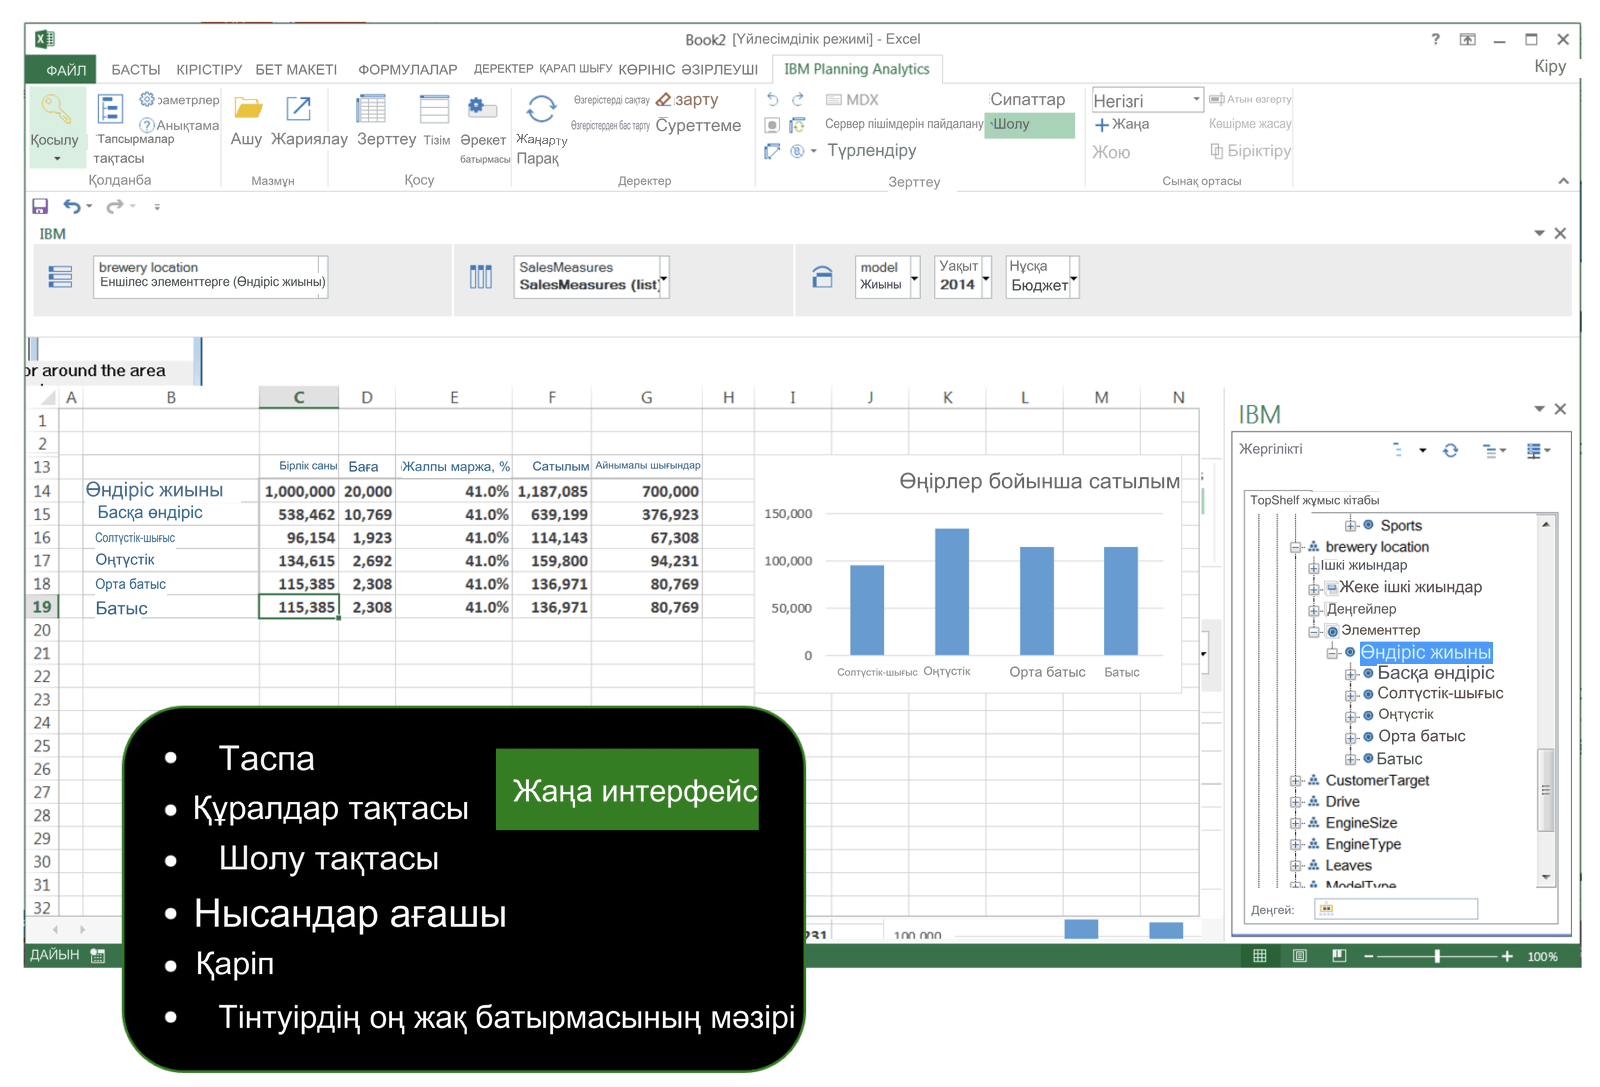Collapse the Өндіріс жиыны tree node

[1332, 653]
